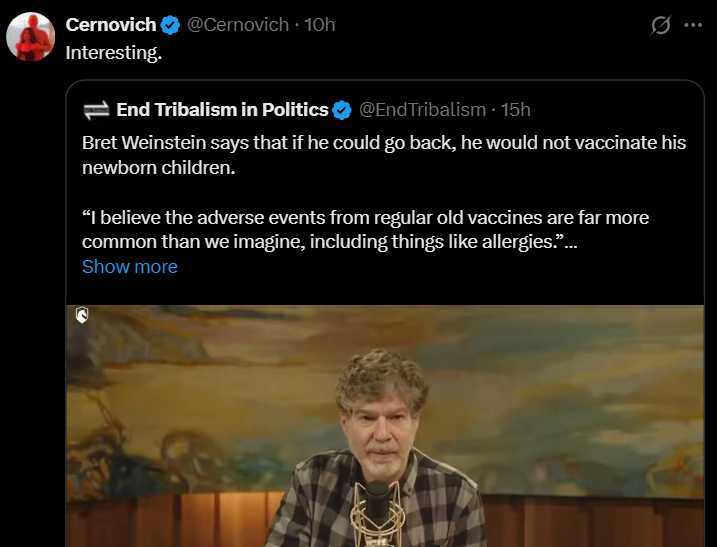Click the microphone in the video

[377, 505]
